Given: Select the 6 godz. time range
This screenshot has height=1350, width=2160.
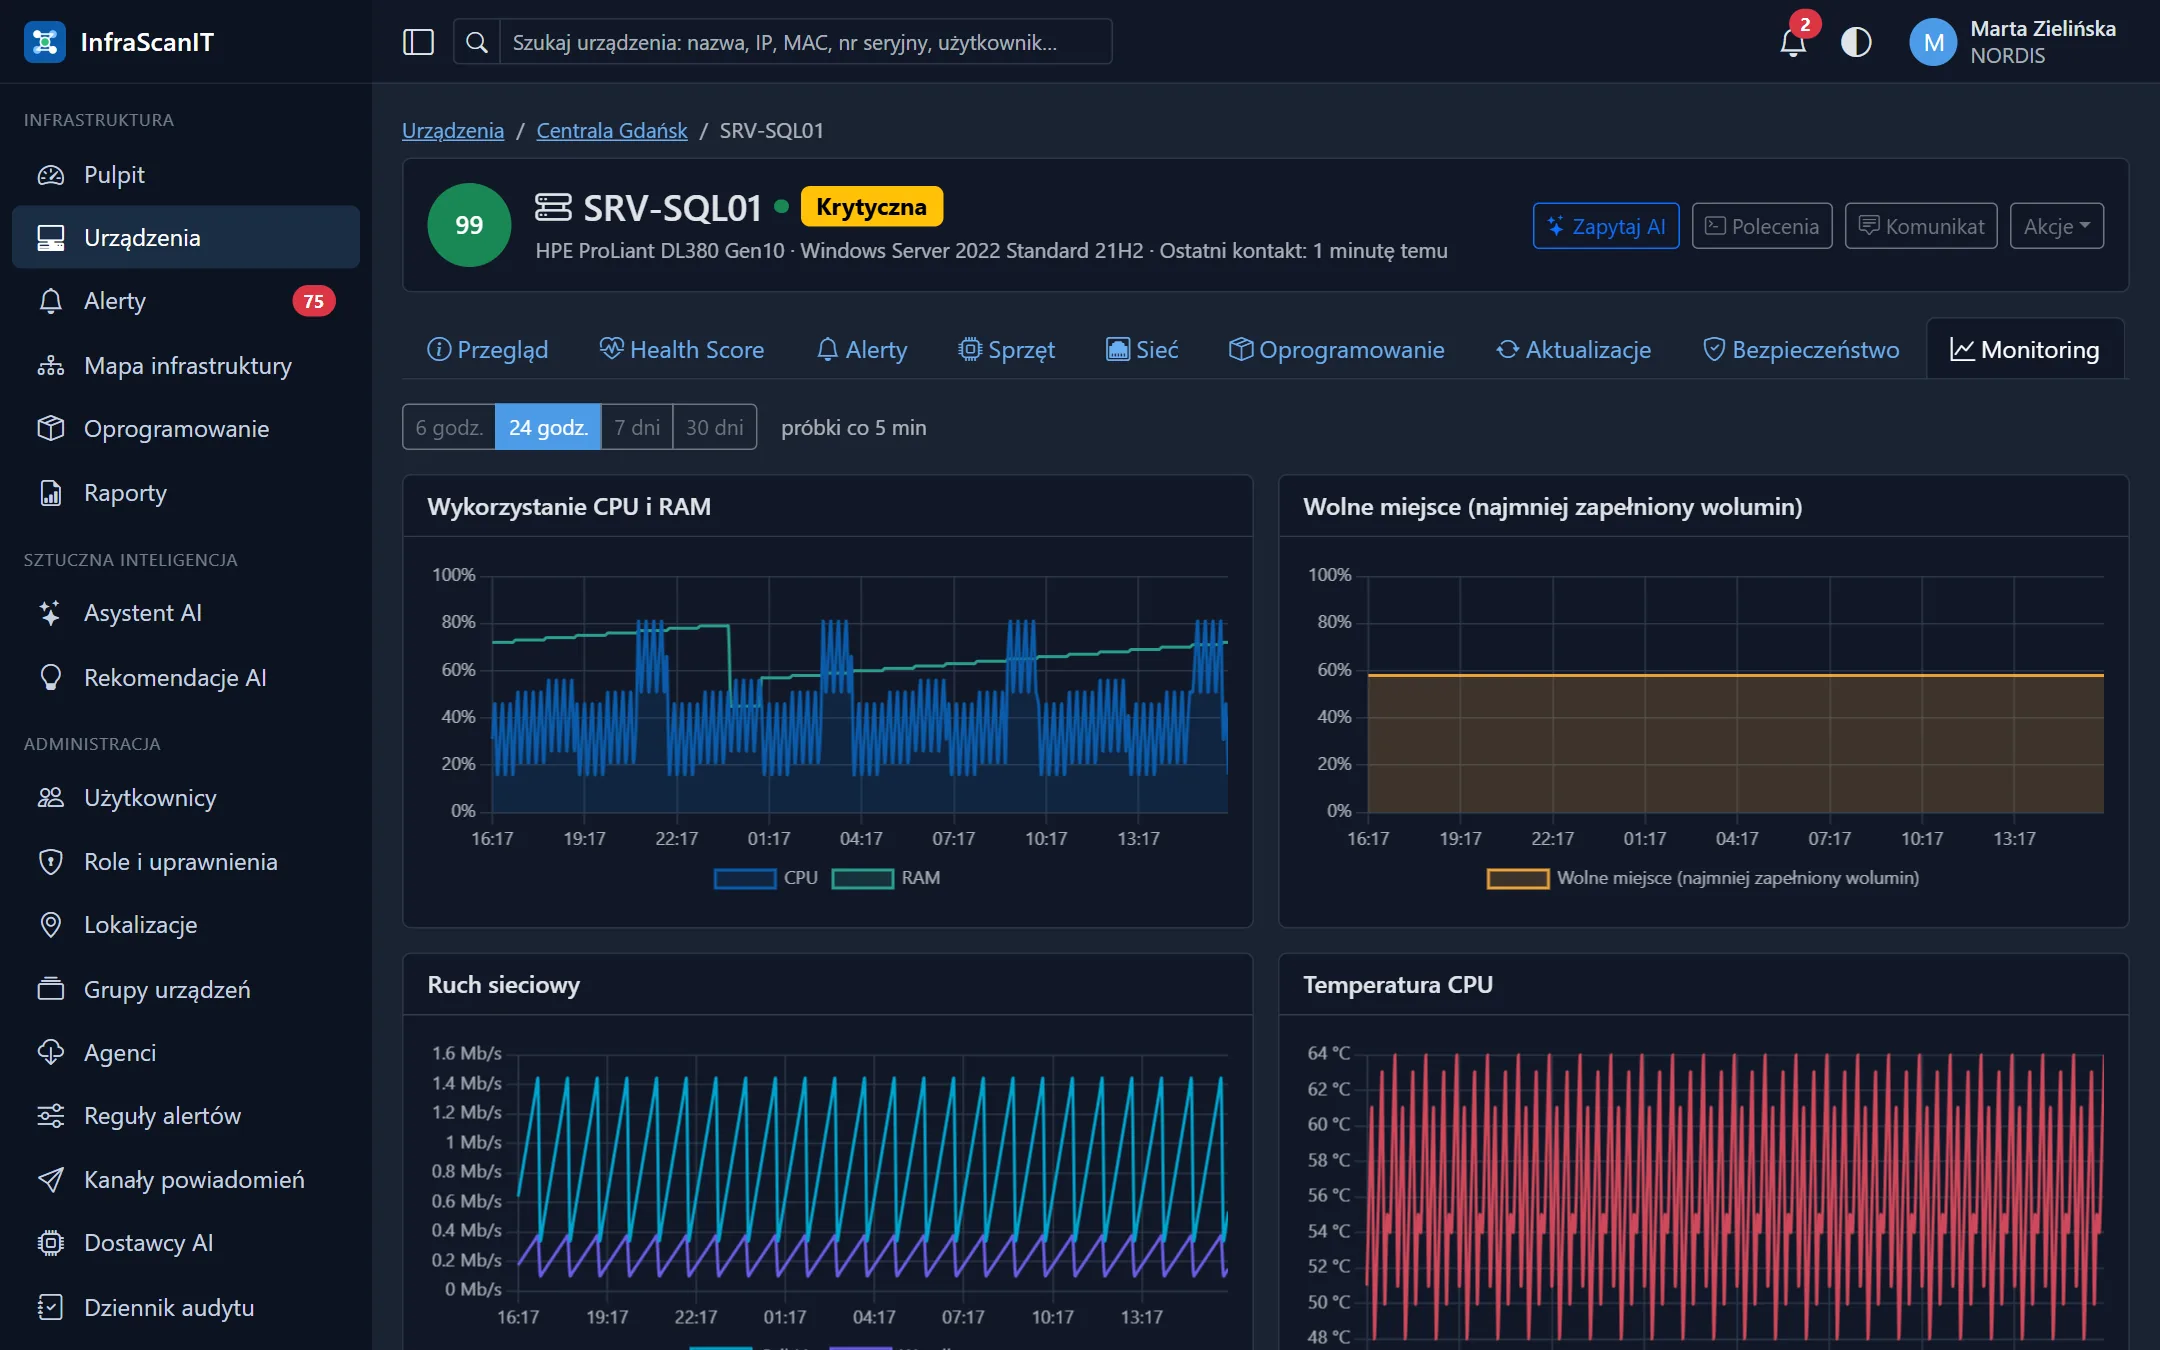Looking at the screenshot, I should click(449, 427).
